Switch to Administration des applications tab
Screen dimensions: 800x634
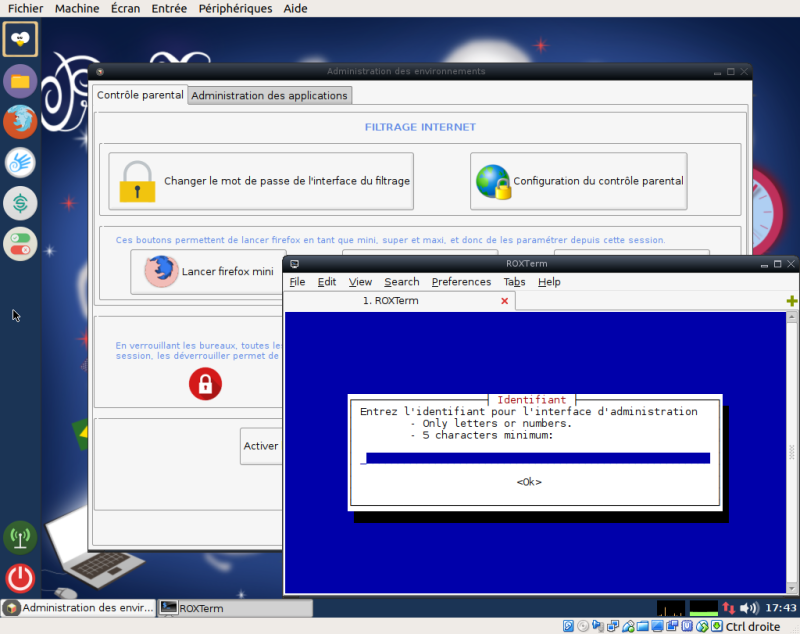[269, 95]
